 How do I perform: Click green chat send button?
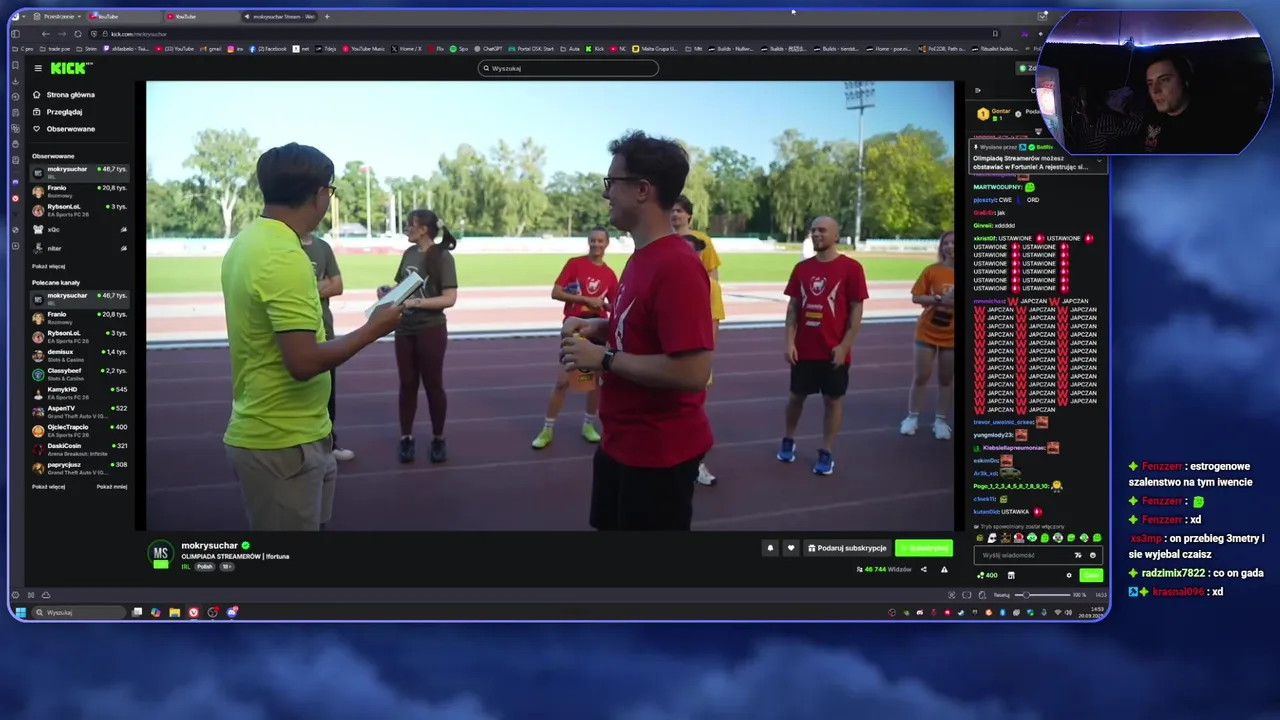pyautogui.click(x=1091, y=575)
